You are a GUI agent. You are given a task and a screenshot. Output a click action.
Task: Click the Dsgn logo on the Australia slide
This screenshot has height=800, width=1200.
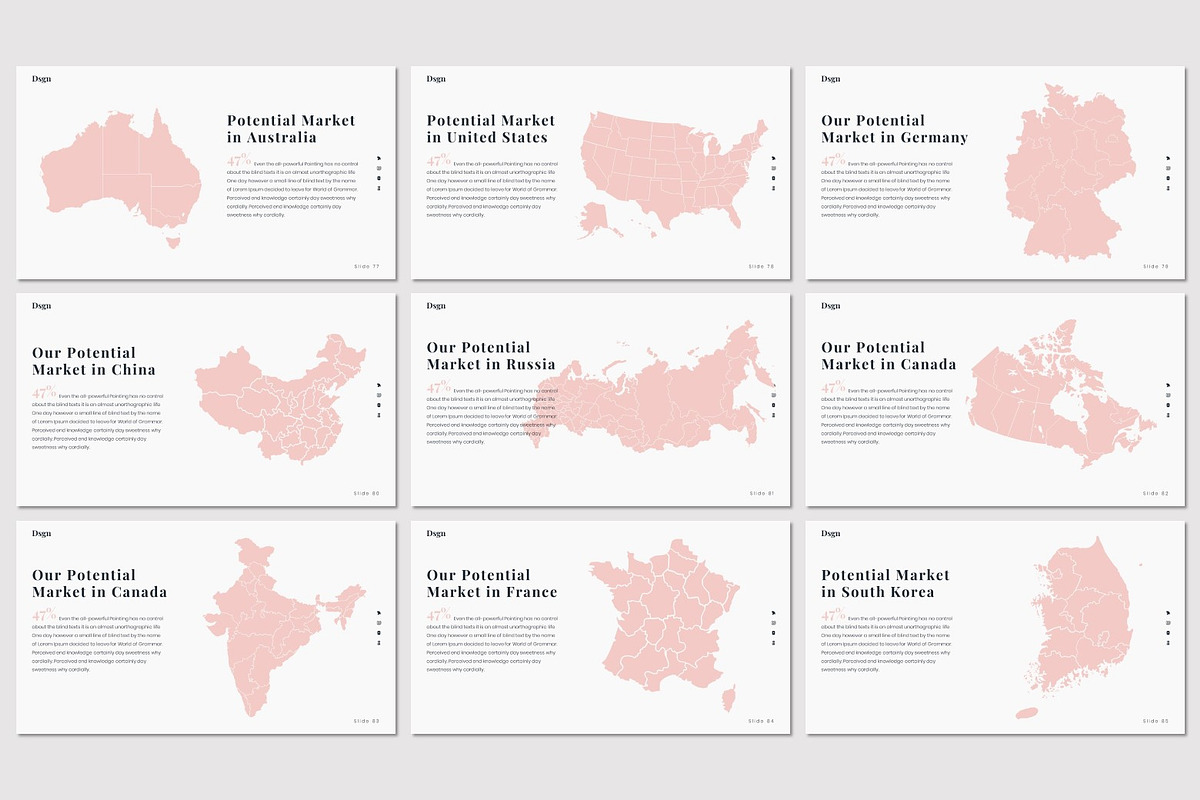tap(41, 79)
